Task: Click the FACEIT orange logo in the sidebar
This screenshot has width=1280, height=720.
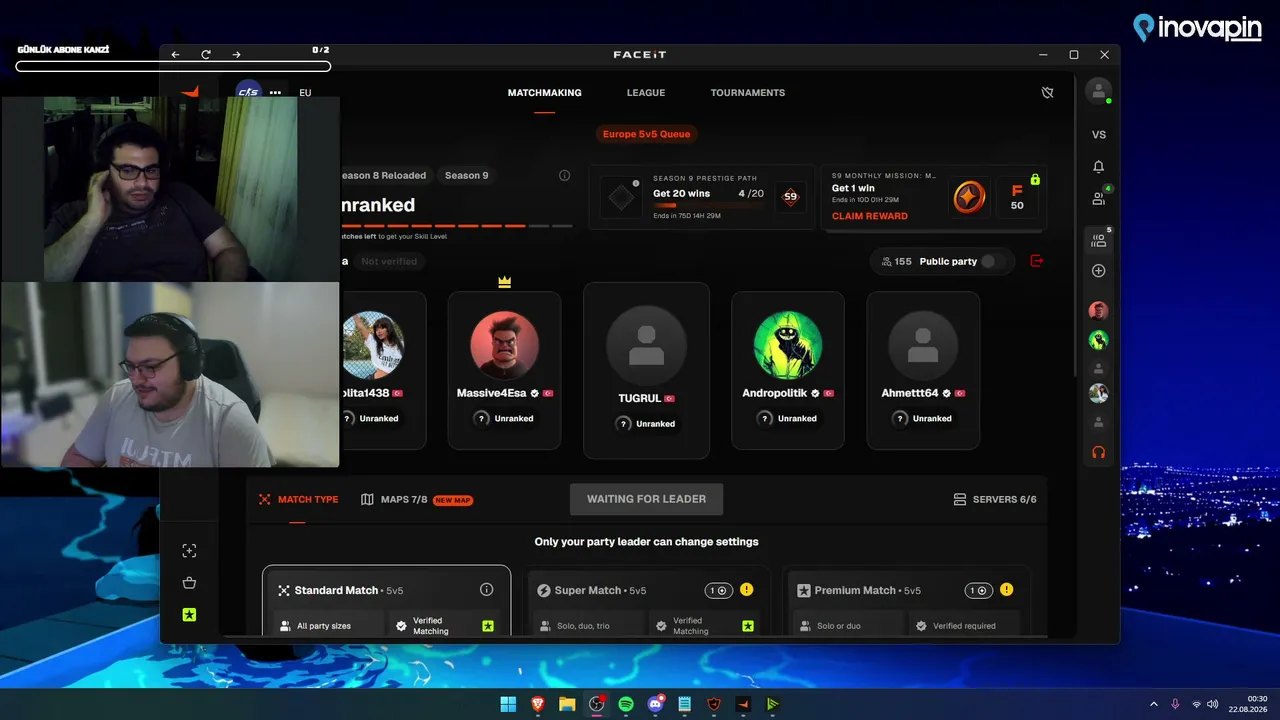Action: [190, 92]
